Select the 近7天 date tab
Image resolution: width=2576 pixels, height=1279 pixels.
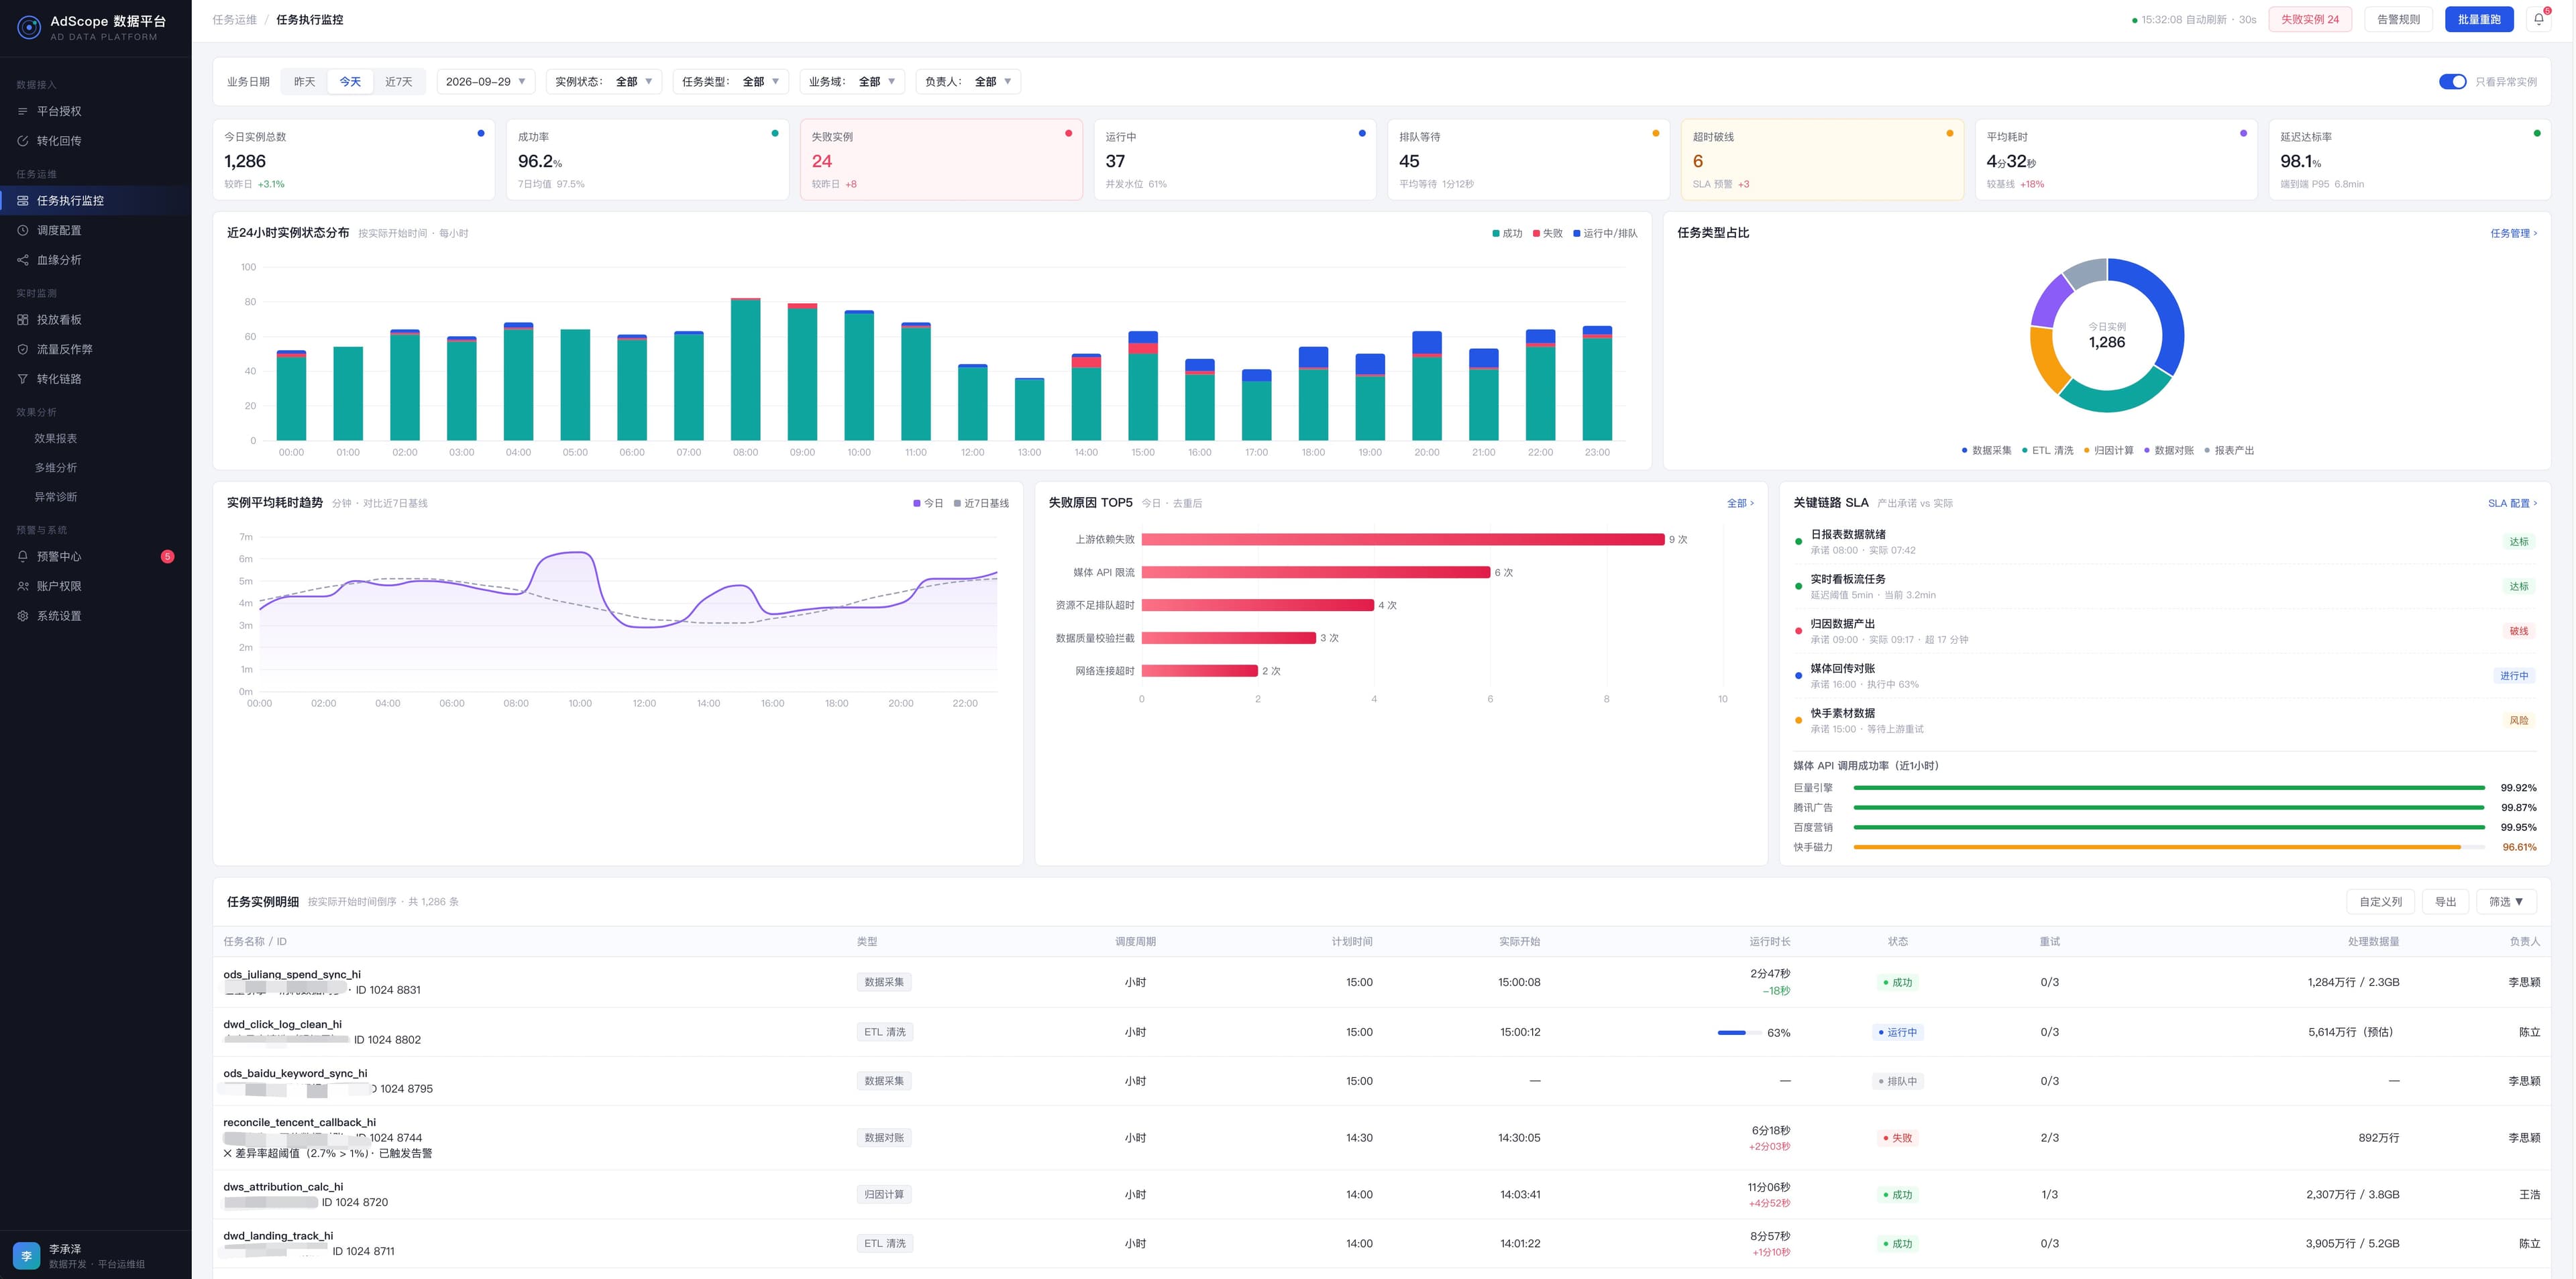(x=399, y=82)
